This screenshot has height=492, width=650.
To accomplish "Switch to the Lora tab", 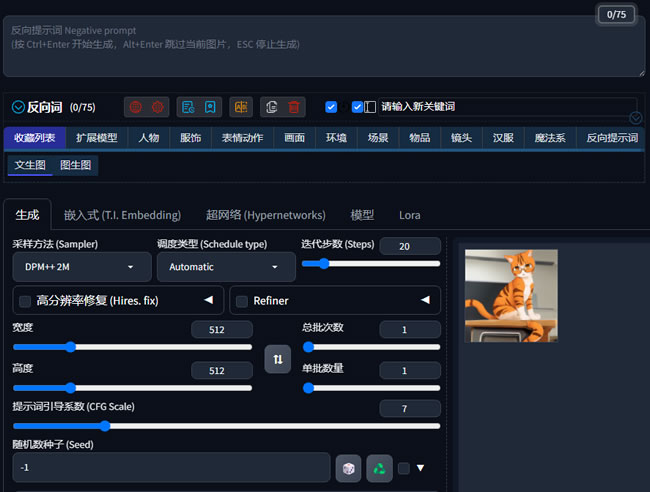I will tap(410, 215).
